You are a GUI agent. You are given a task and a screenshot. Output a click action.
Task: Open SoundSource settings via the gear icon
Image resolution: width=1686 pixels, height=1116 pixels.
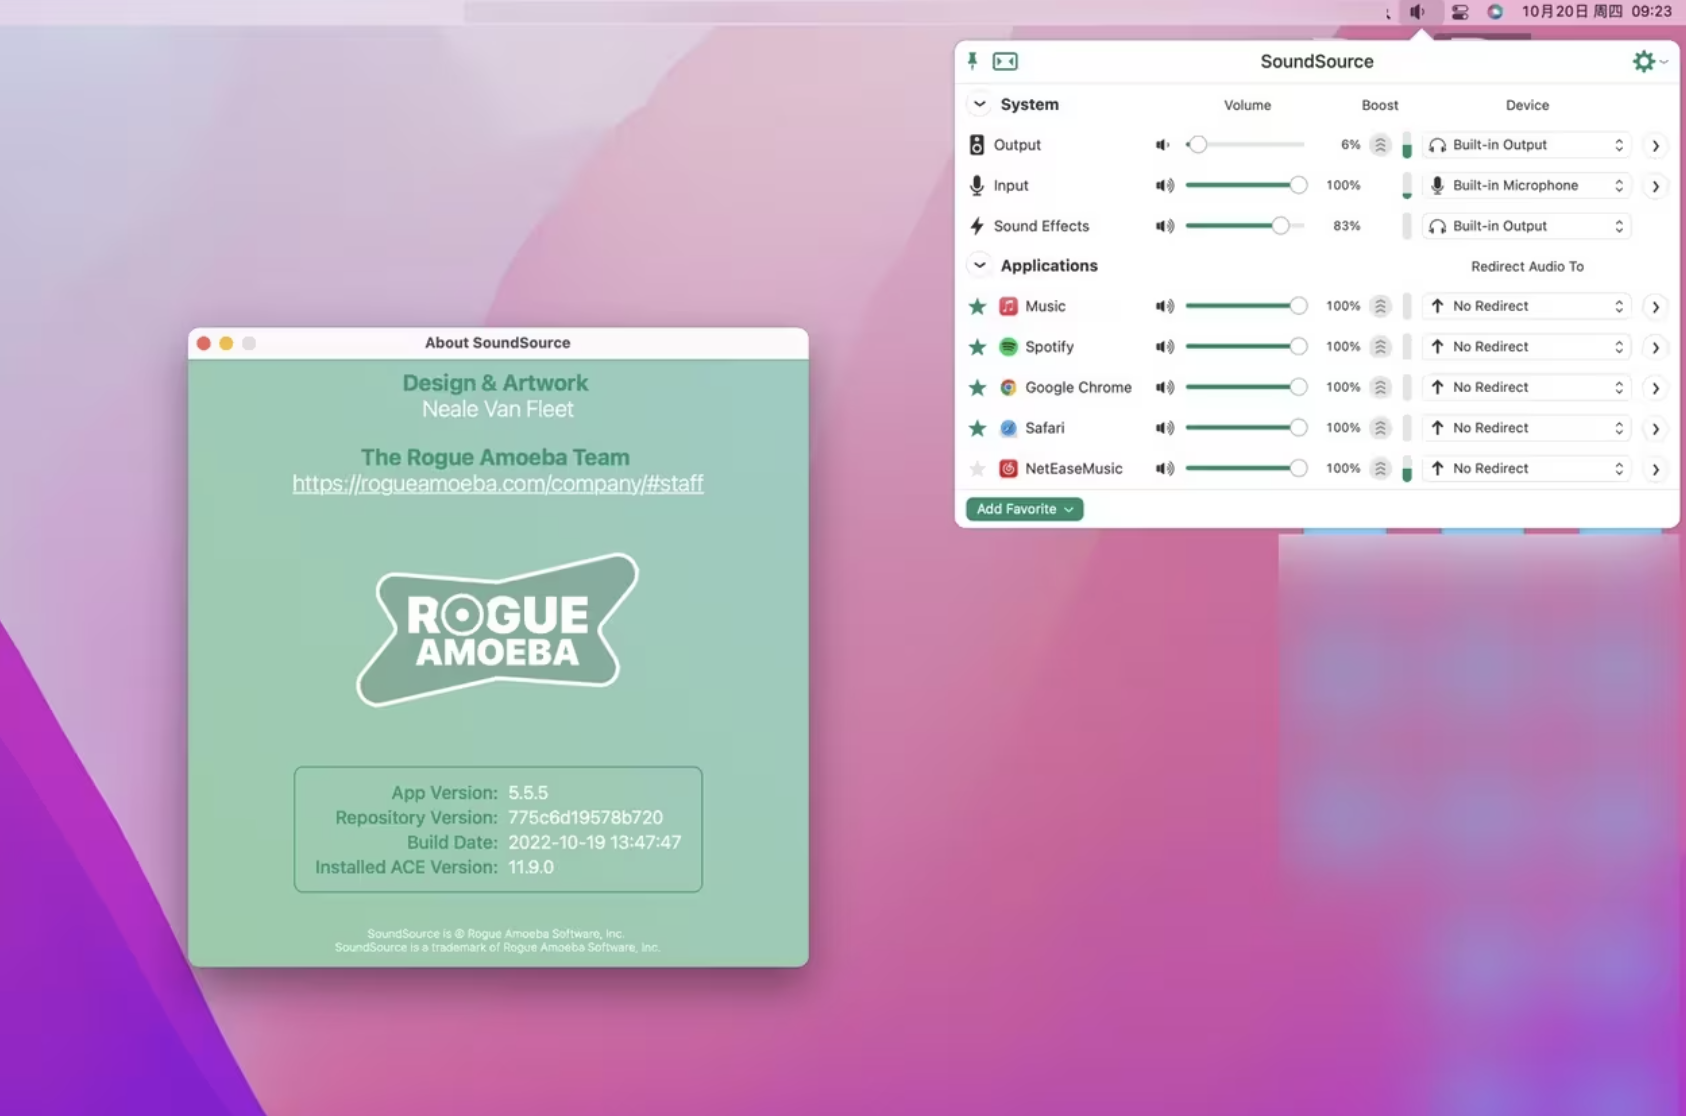(x=1643, y=61)
